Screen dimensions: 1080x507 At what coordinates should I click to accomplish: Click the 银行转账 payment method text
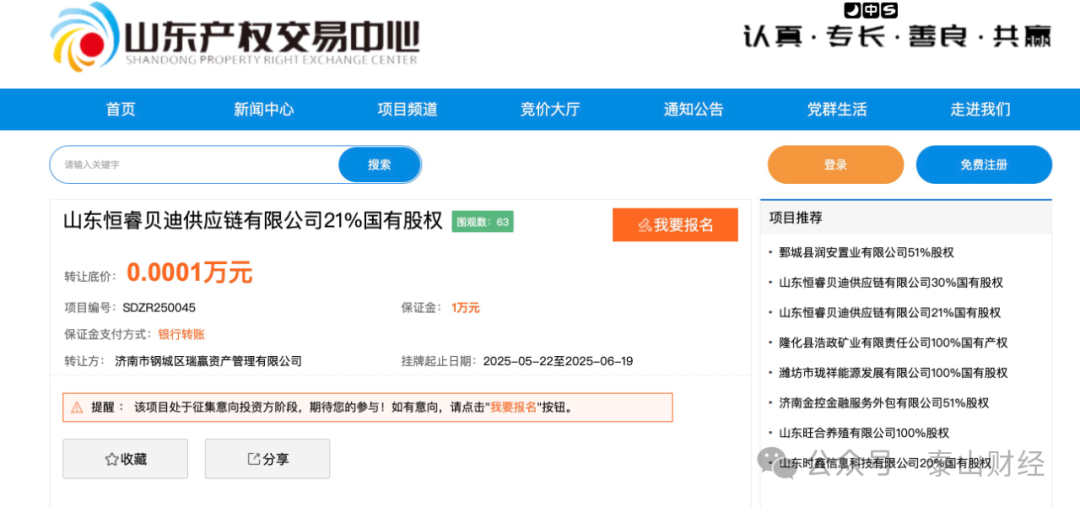coord(181,334)
